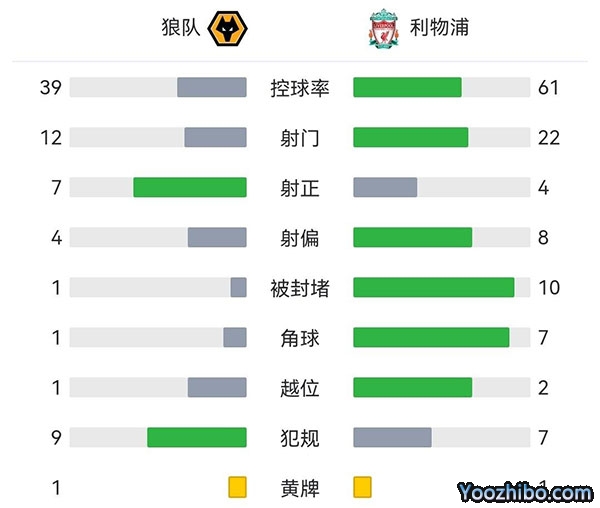Click Wolves' green shots on target bar

click(190, 188)
